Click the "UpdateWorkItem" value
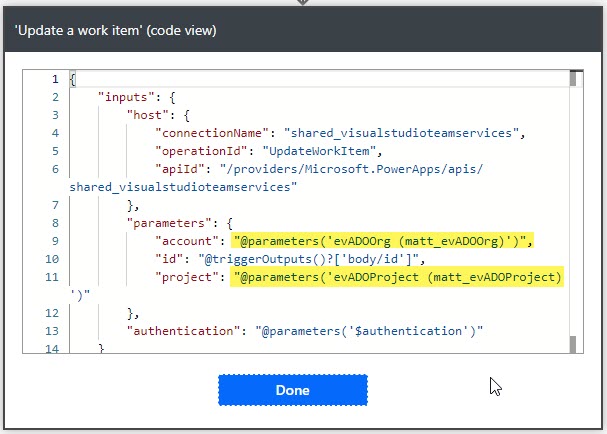Viewport: 607px width, 434px height. coord(319,151)
